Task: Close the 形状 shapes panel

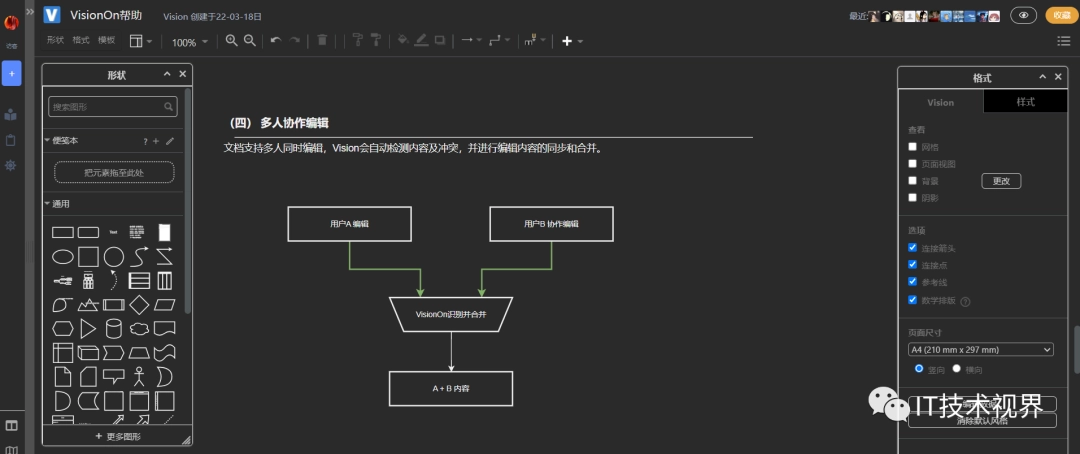Action: (183, 74)
